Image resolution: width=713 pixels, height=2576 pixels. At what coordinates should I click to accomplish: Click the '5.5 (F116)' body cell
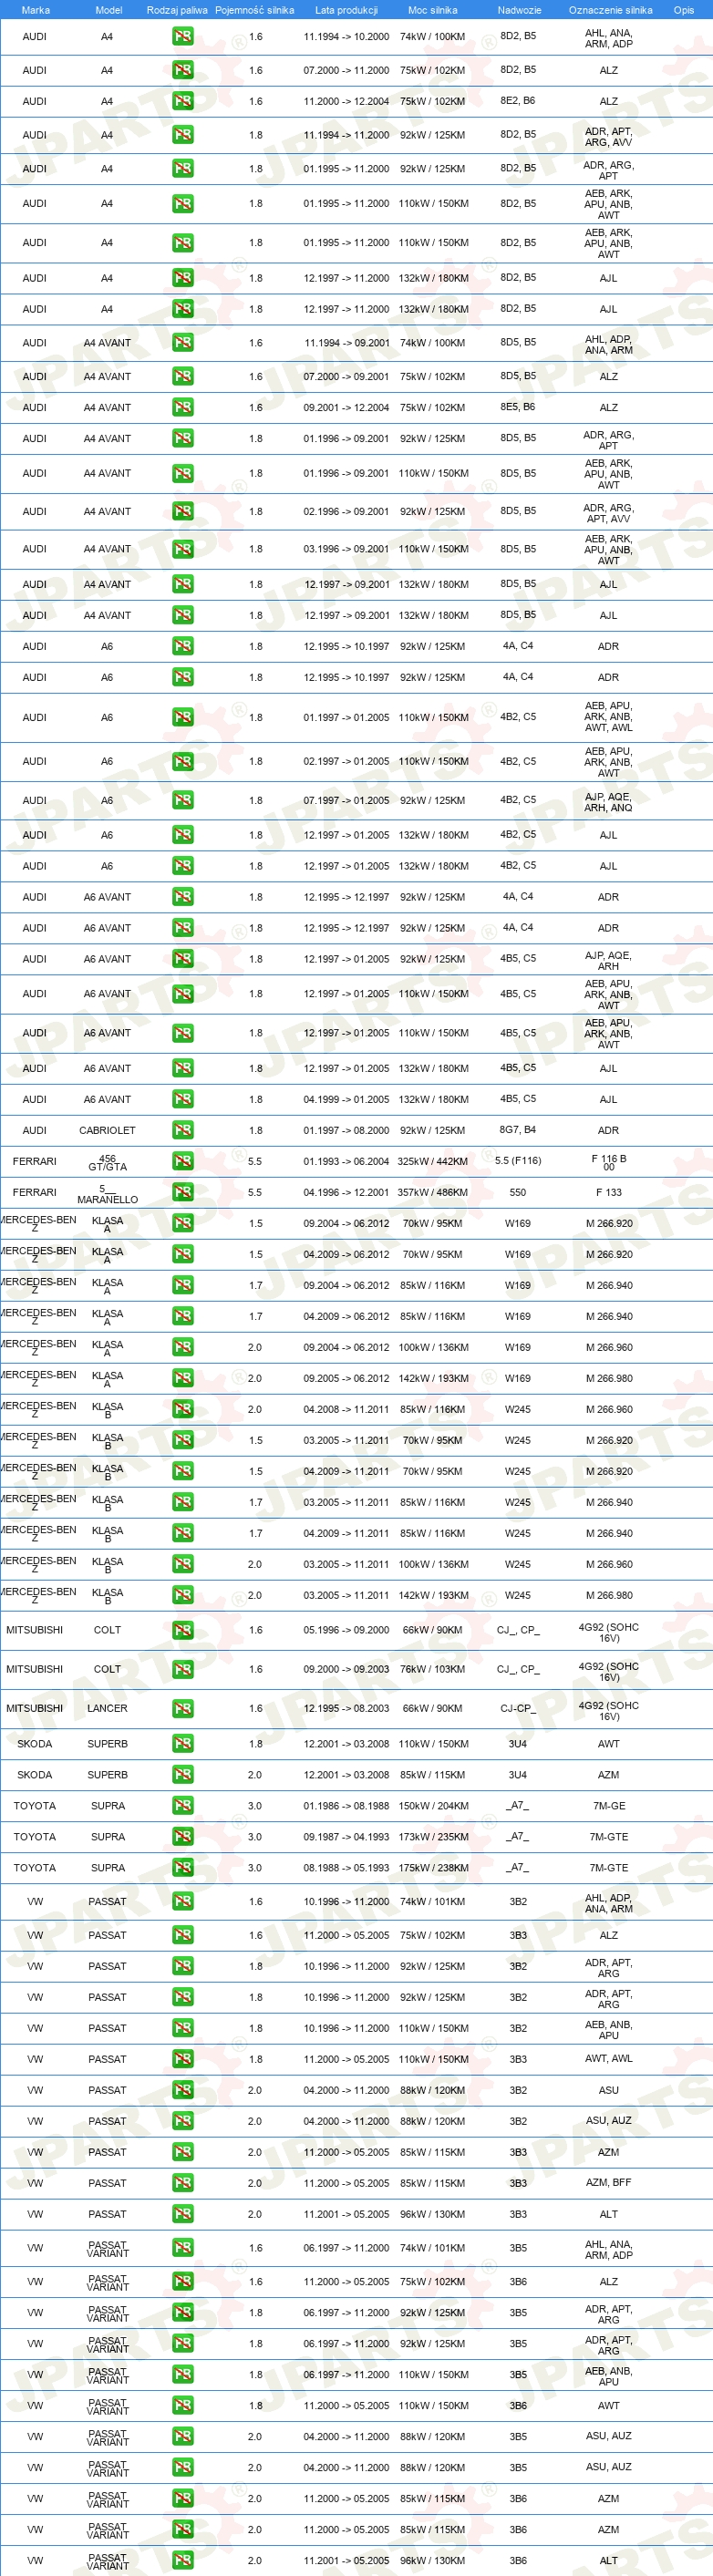point(518,1161)
